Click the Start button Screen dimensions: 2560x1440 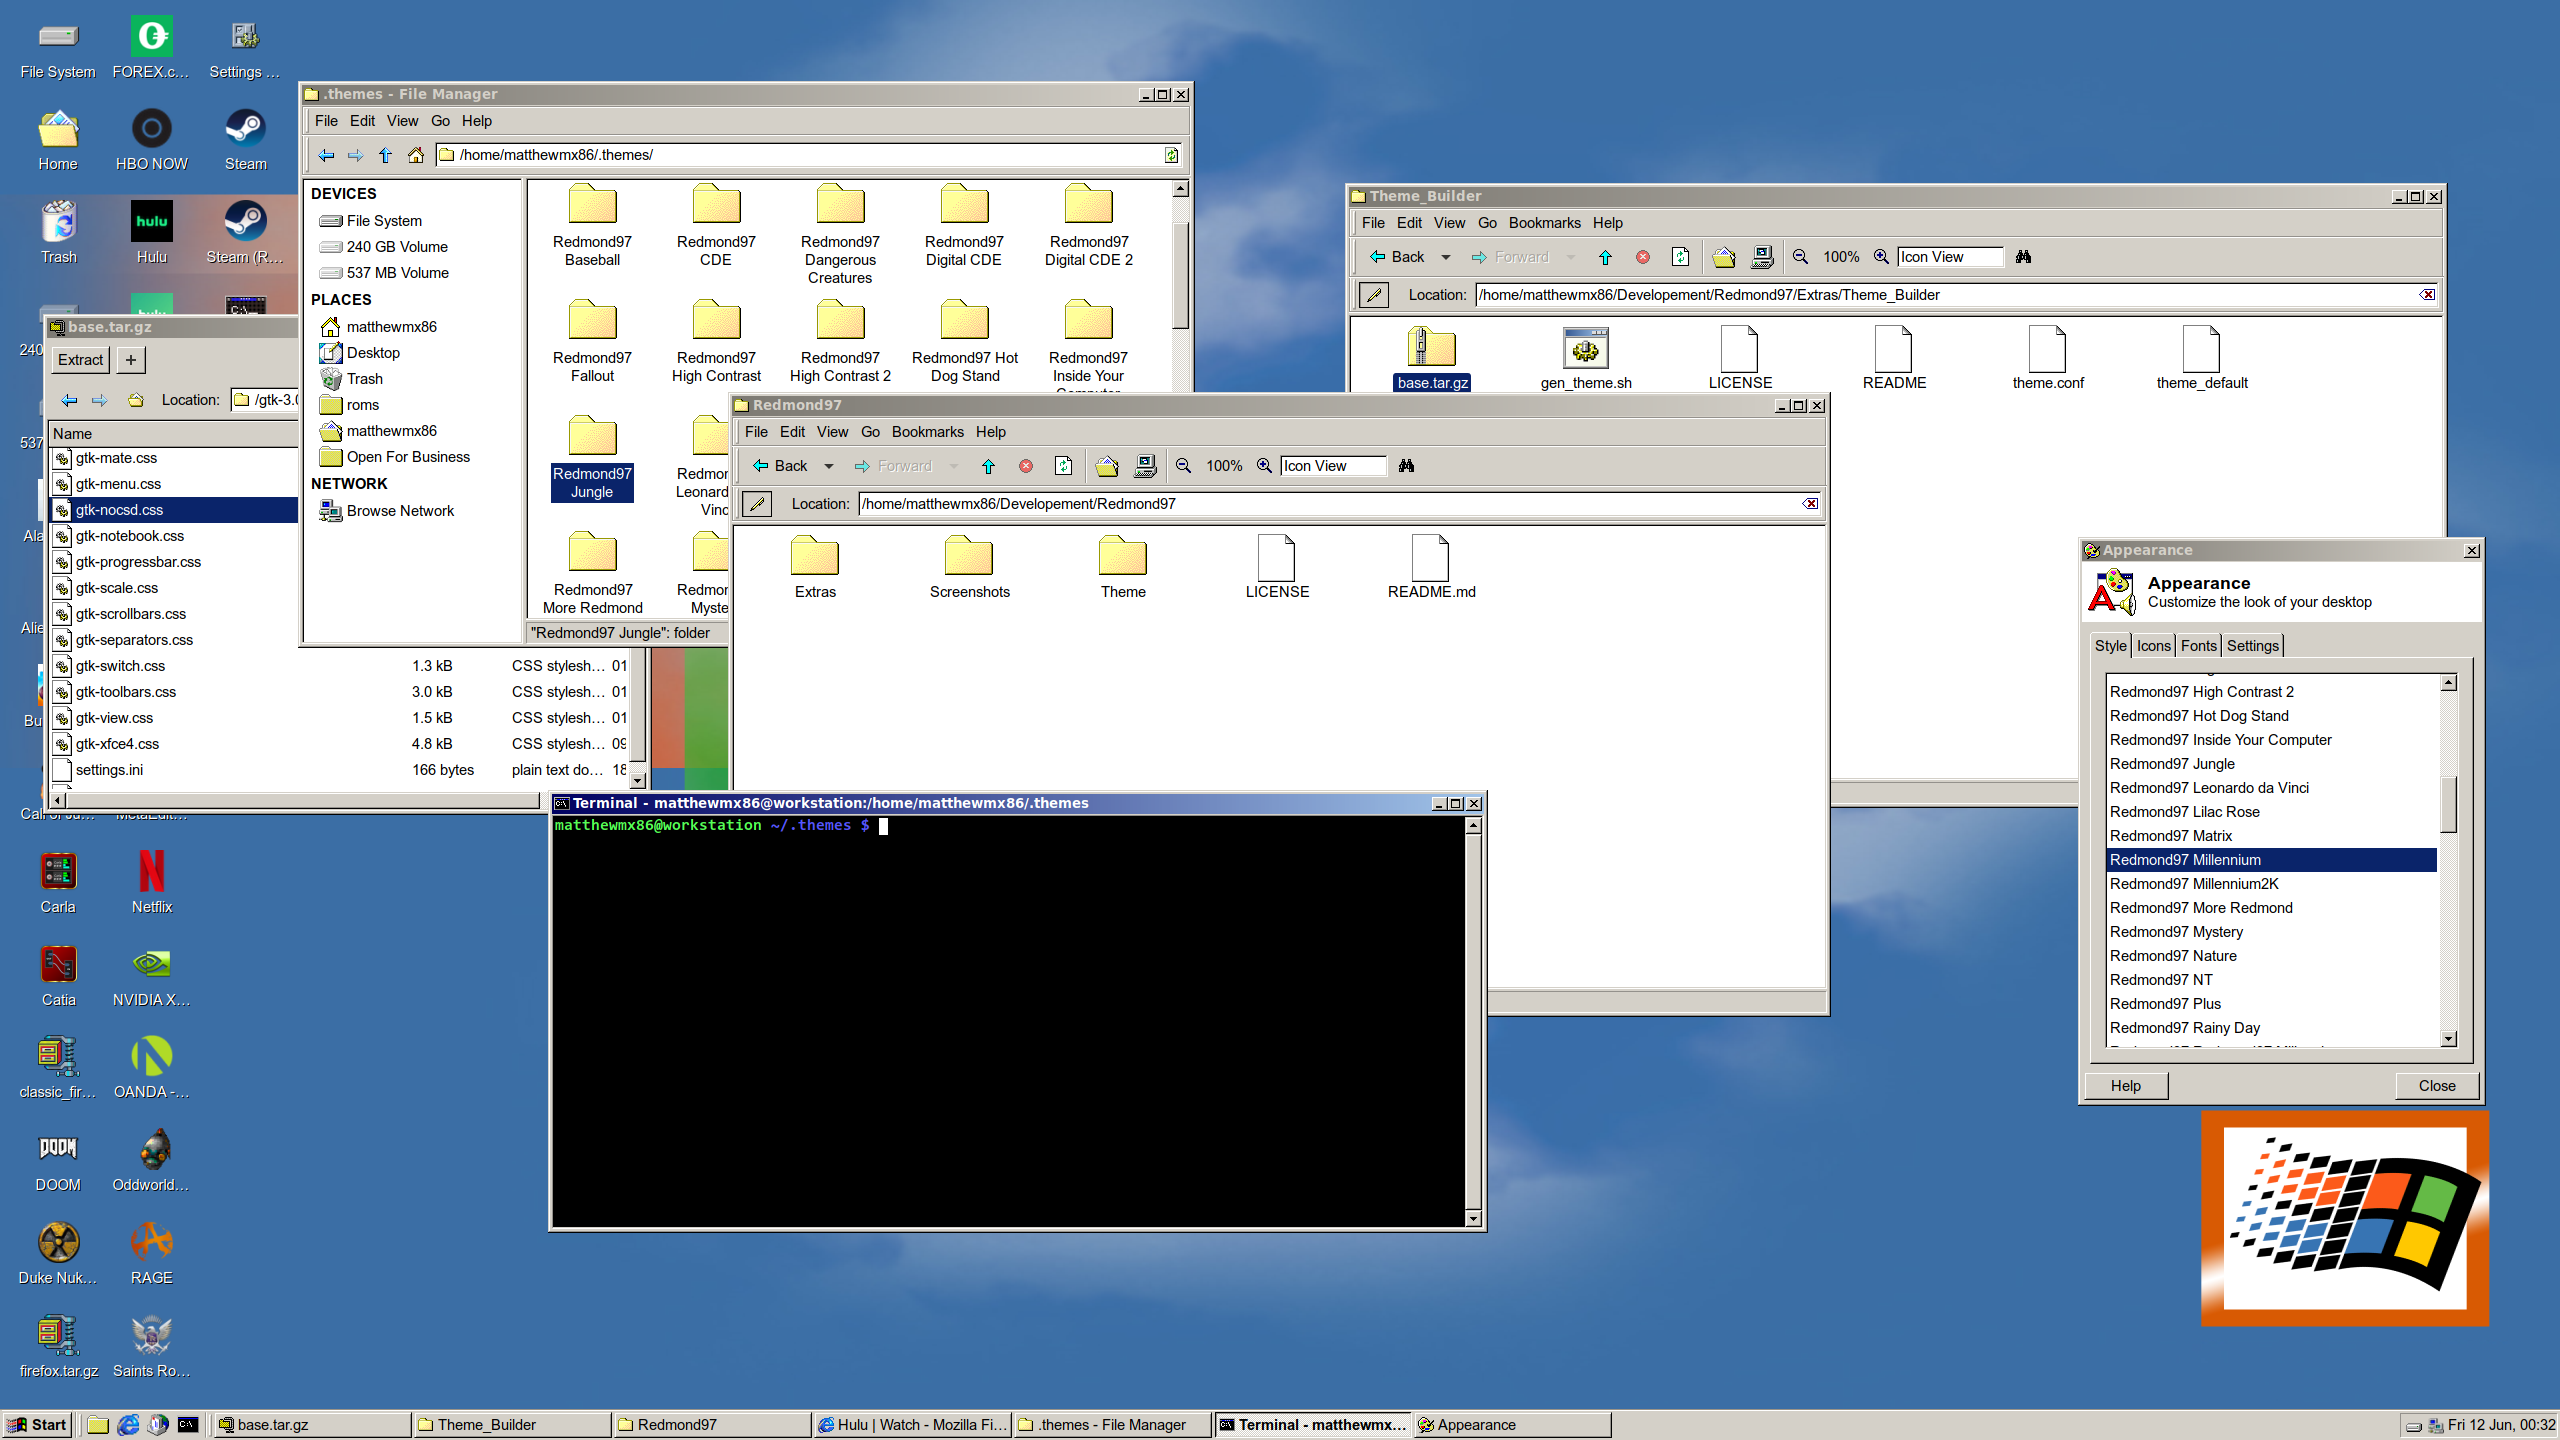click(x=37, y=1425)
